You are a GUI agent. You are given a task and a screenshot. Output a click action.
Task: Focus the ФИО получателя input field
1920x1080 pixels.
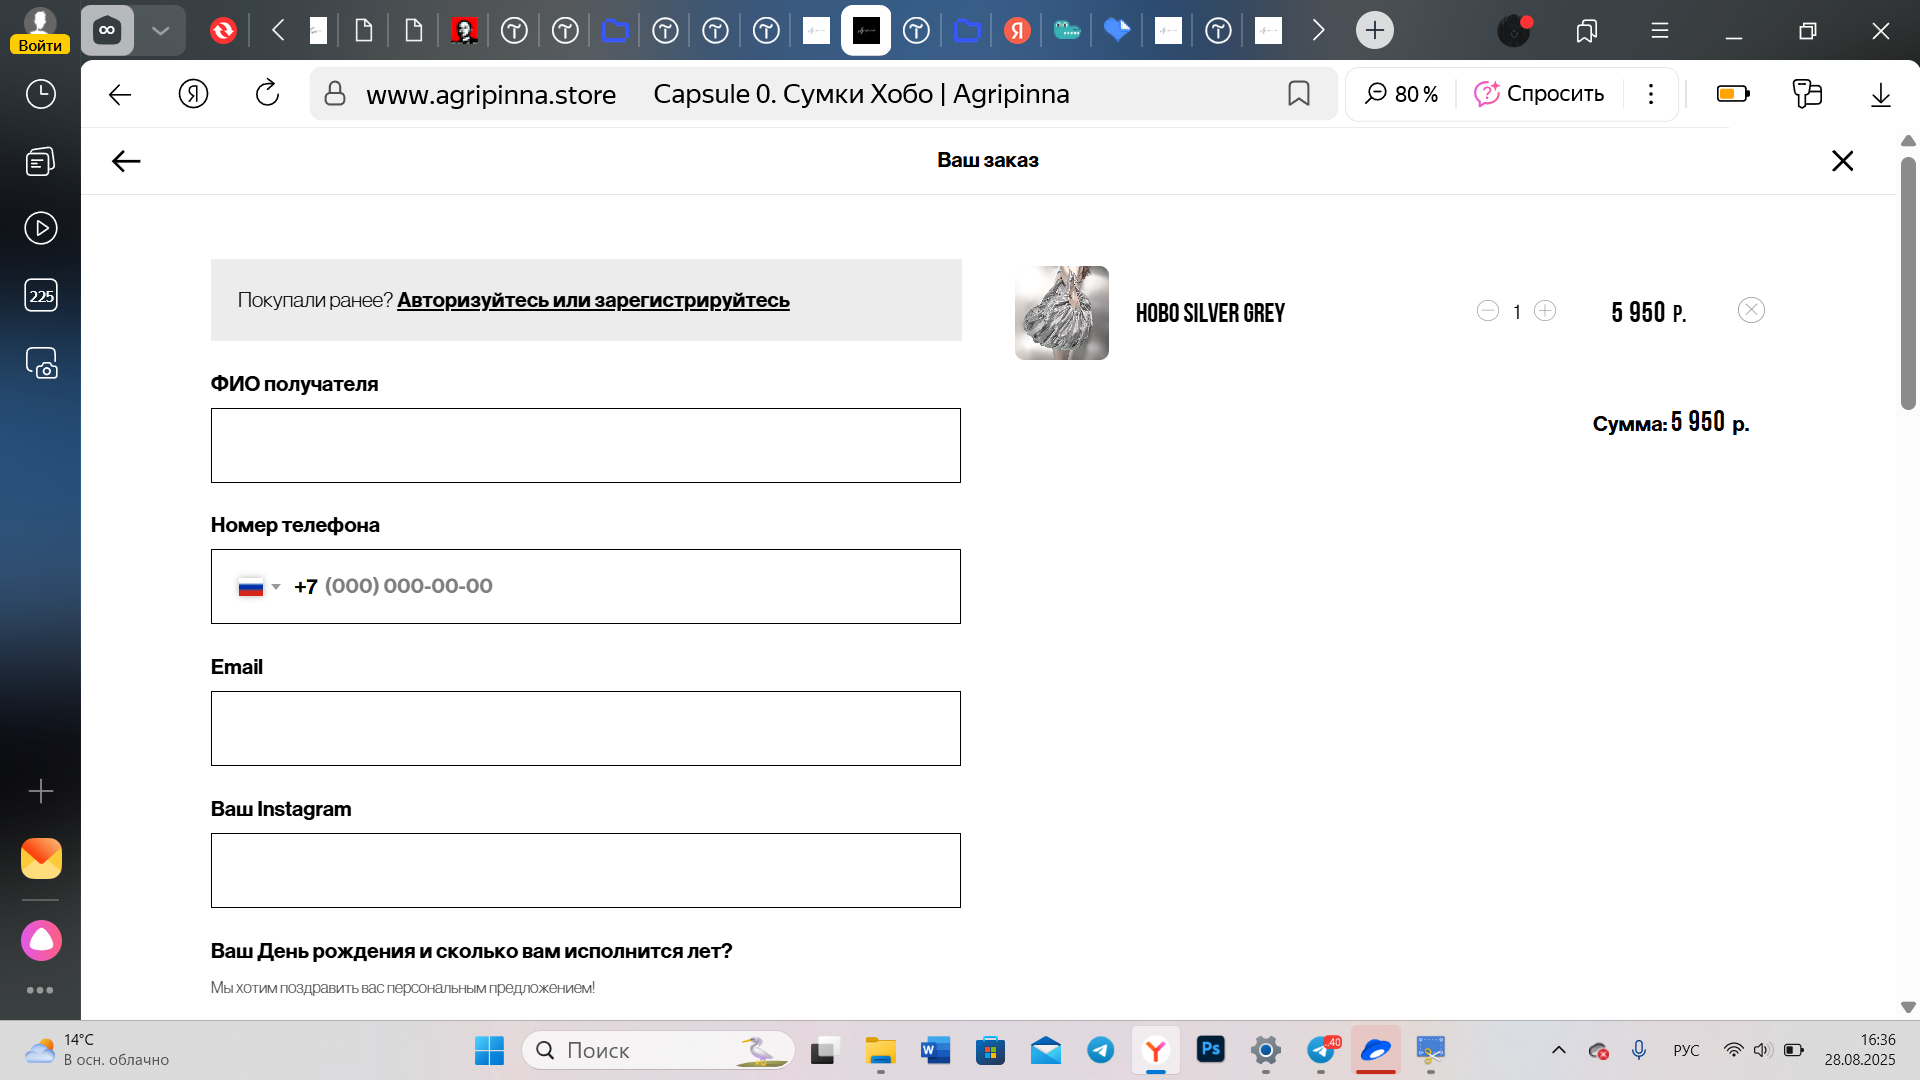coord(586,445)
